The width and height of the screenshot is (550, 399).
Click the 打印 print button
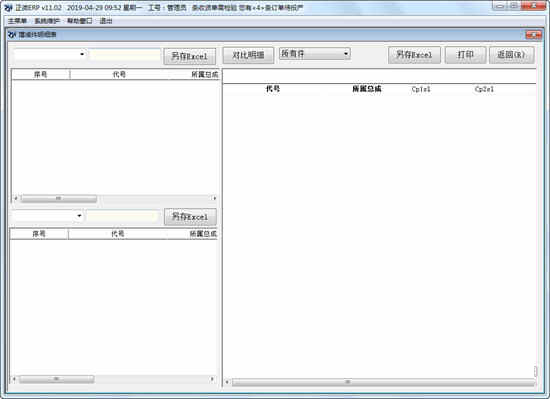pos(465,55)
